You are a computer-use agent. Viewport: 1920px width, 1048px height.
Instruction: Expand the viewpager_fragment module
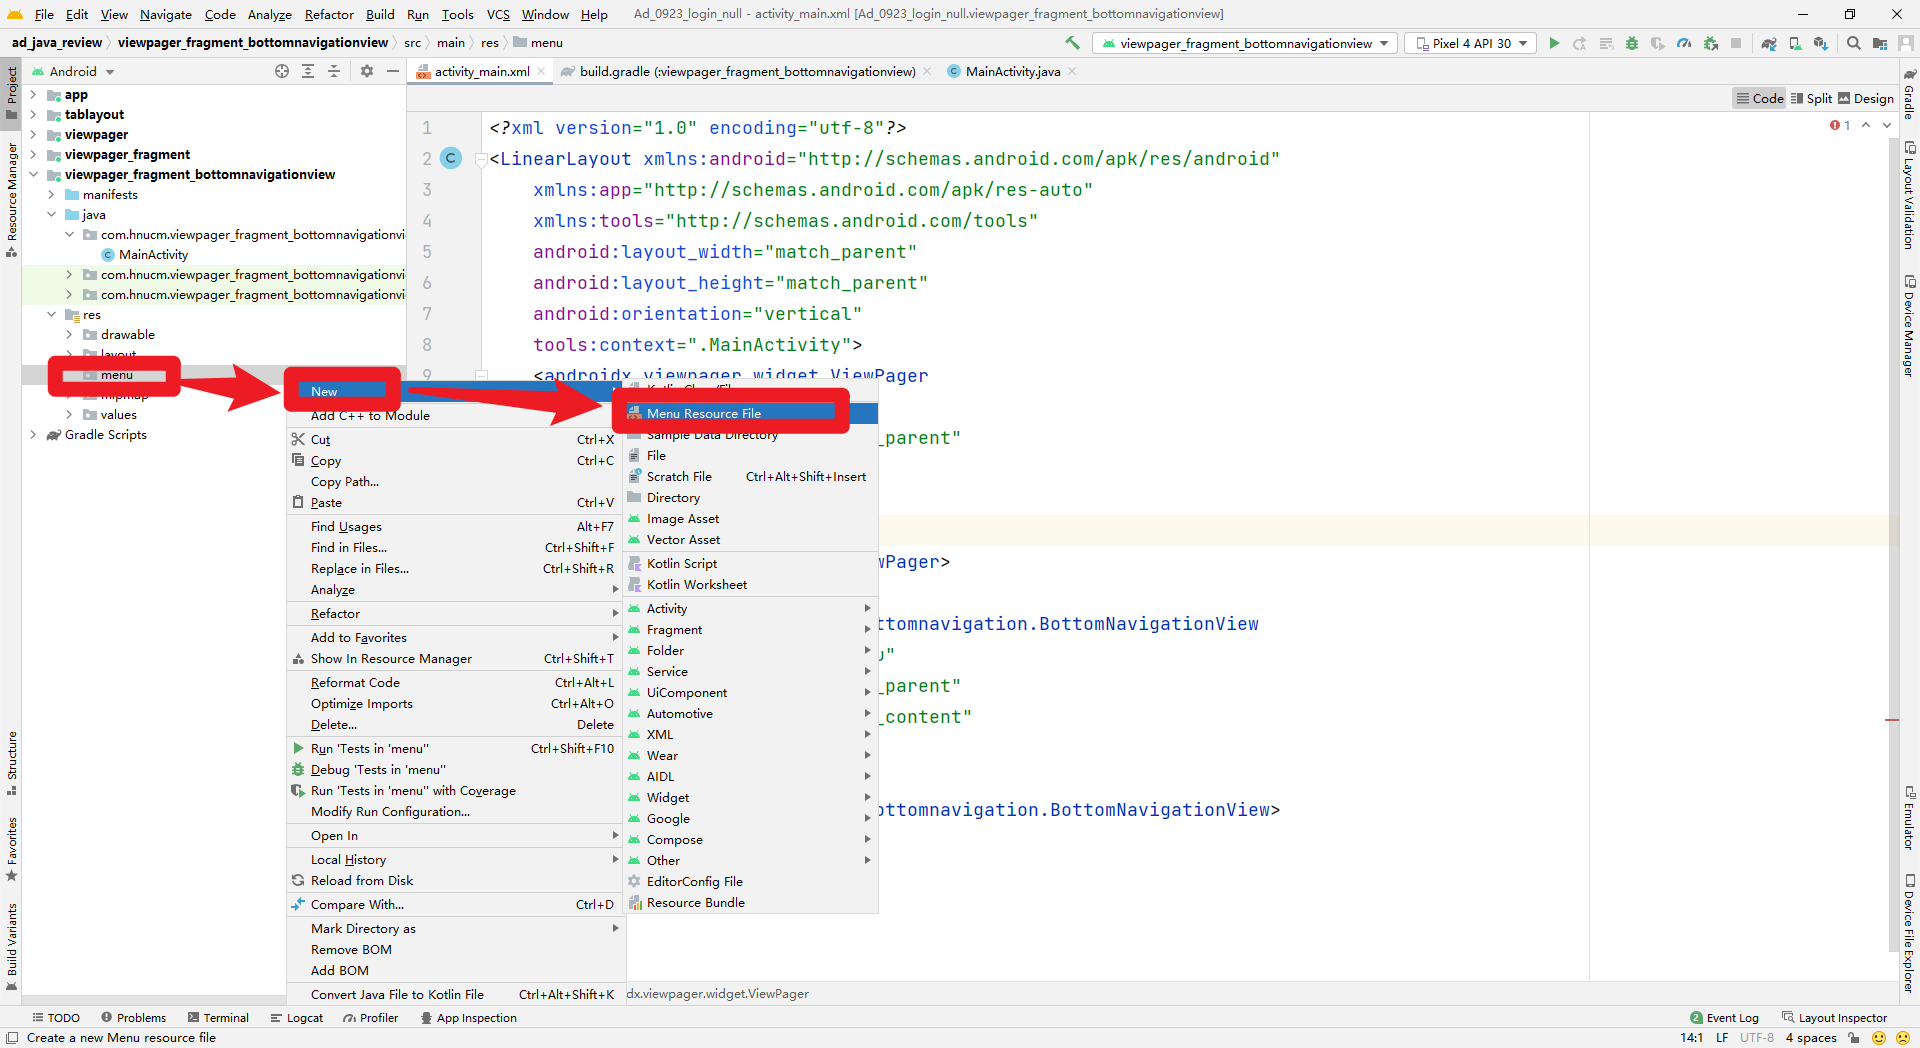(x=33, y=155)
